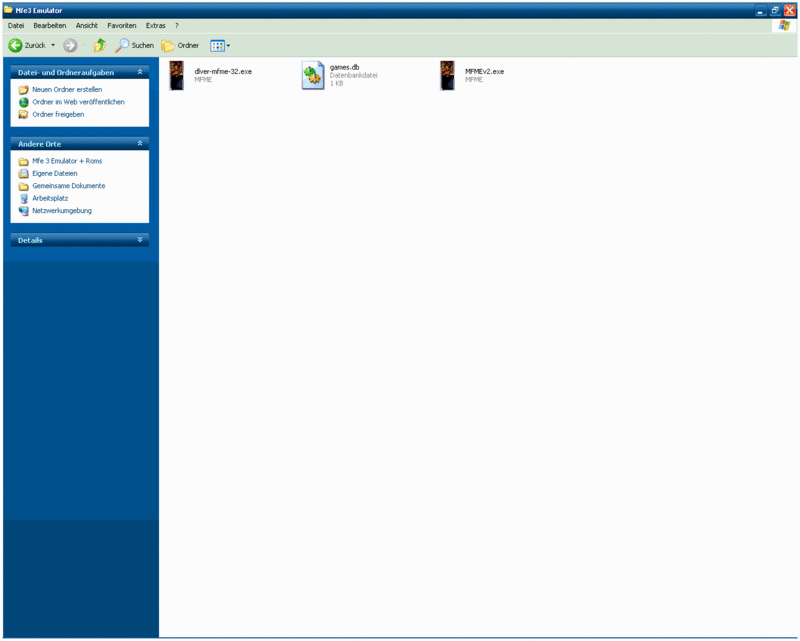Image resolution: width=800 pixels, height=641 pixels.
Task: Go to Mfe 3 Emulator + Roms folder
Action: pyautogui.click(x=67, y=161)
